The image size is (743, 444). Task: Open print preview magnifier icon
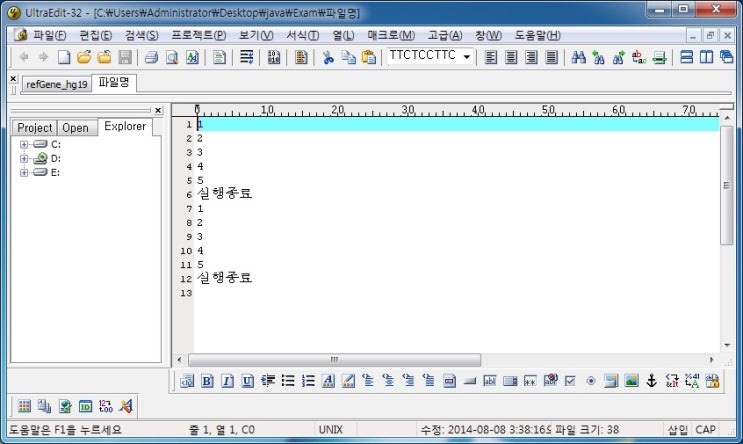(x=172, y=57)
